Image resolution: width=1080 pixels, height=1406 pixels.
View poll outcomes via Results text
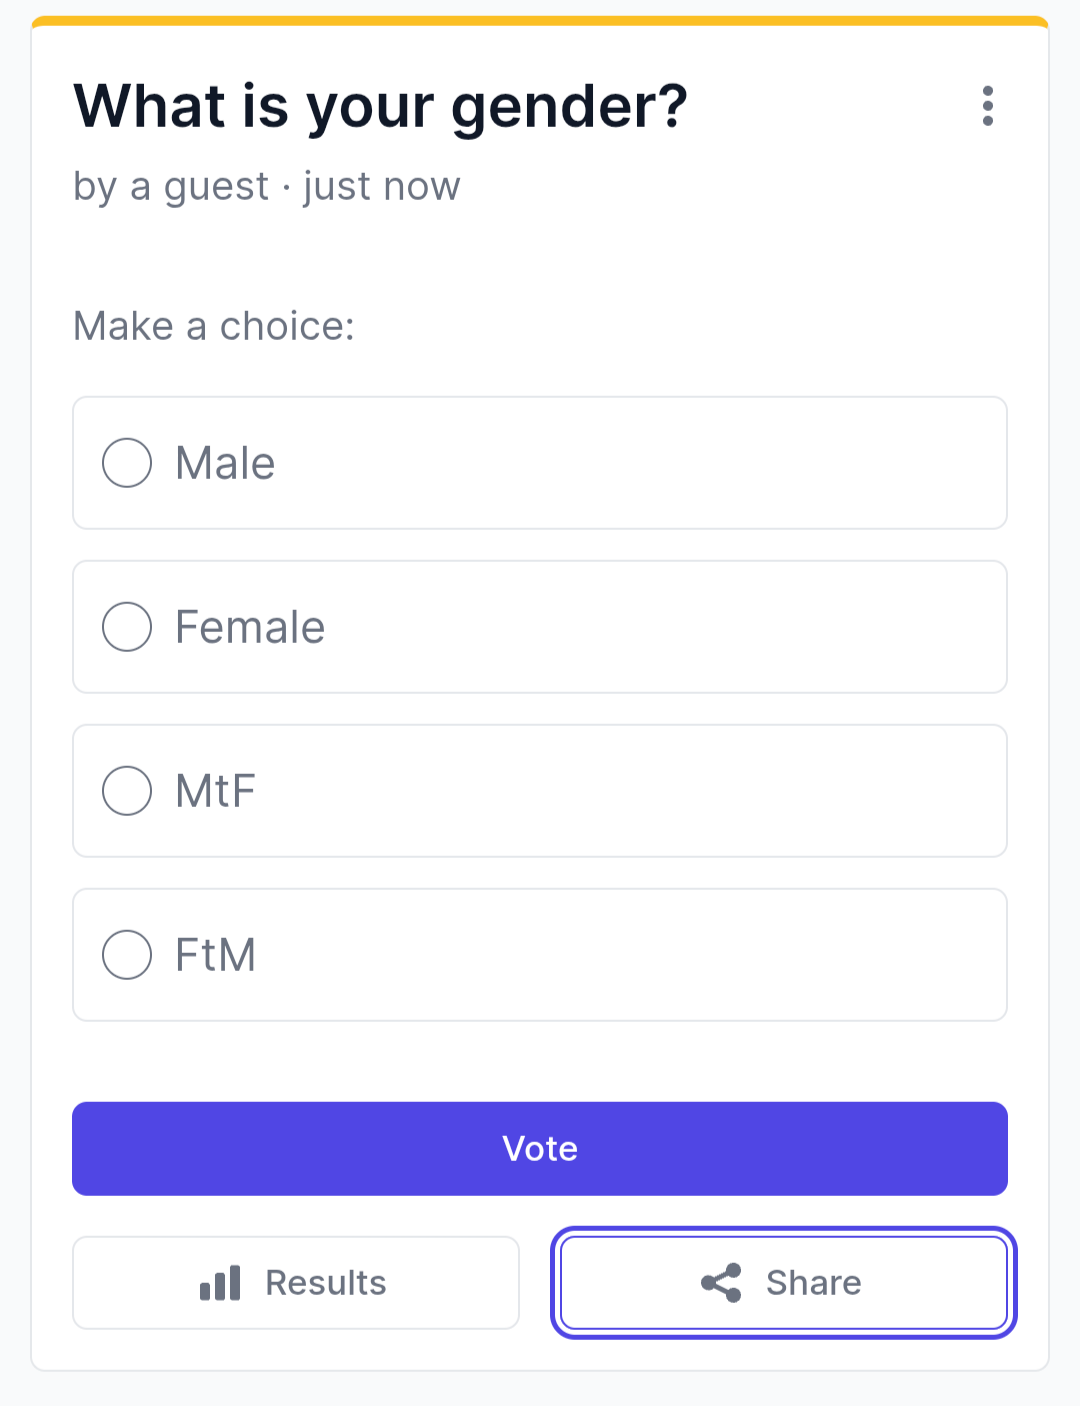tap(326, 1282)
